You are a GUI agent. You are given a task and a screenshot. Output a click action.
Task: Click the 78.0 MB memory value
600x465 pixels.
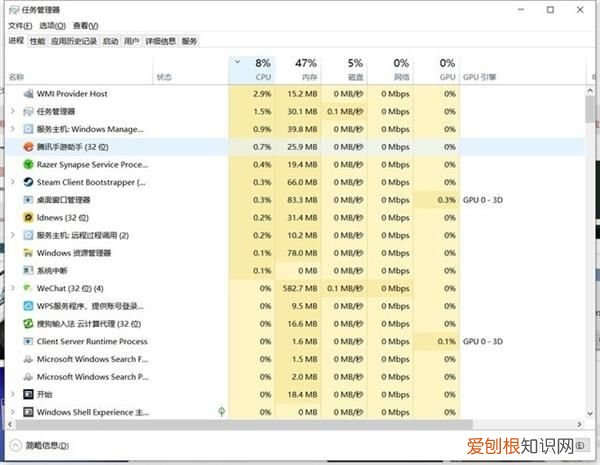pos(302,253)
